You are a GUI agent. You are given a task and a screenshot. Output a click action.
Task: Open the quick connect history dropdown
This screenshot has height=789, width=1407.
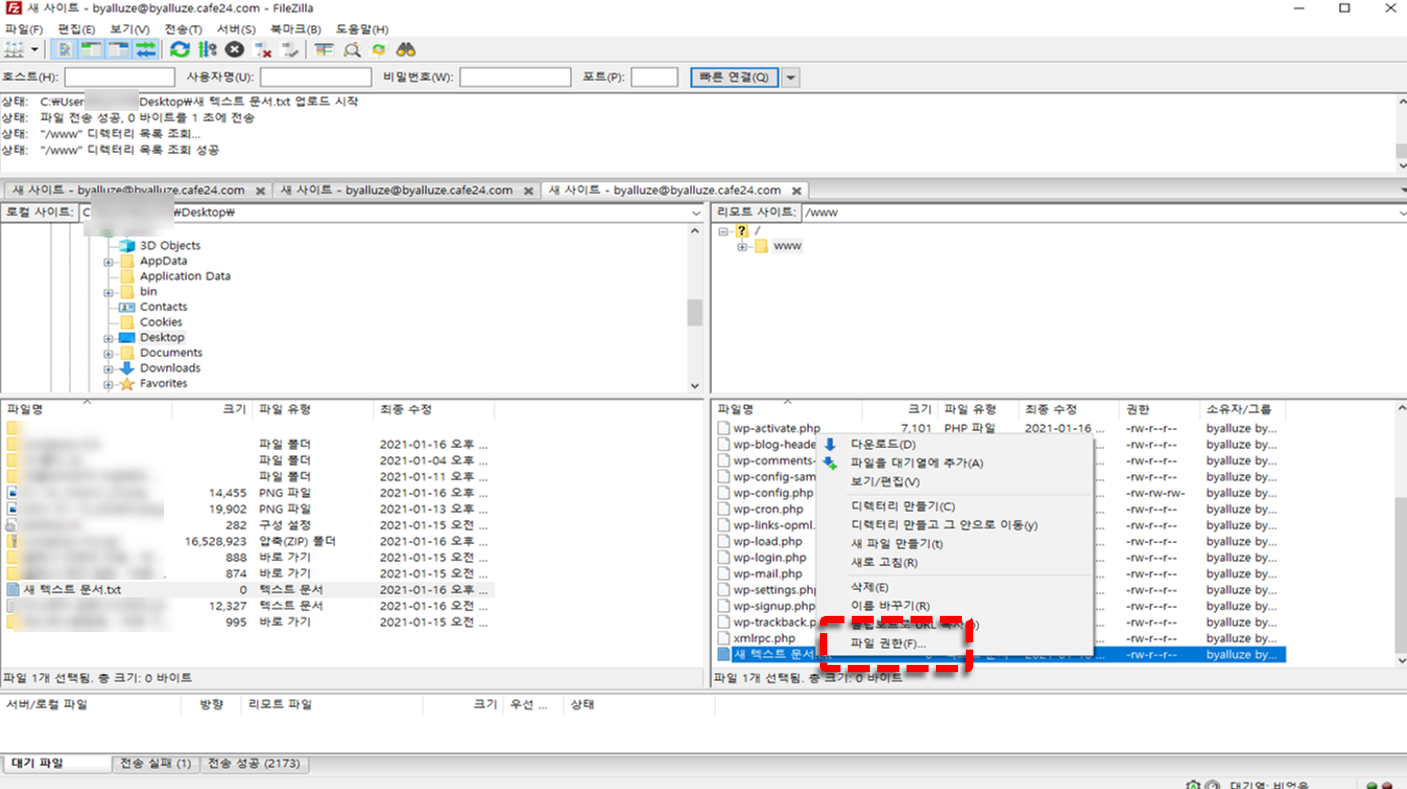(791, 77)
